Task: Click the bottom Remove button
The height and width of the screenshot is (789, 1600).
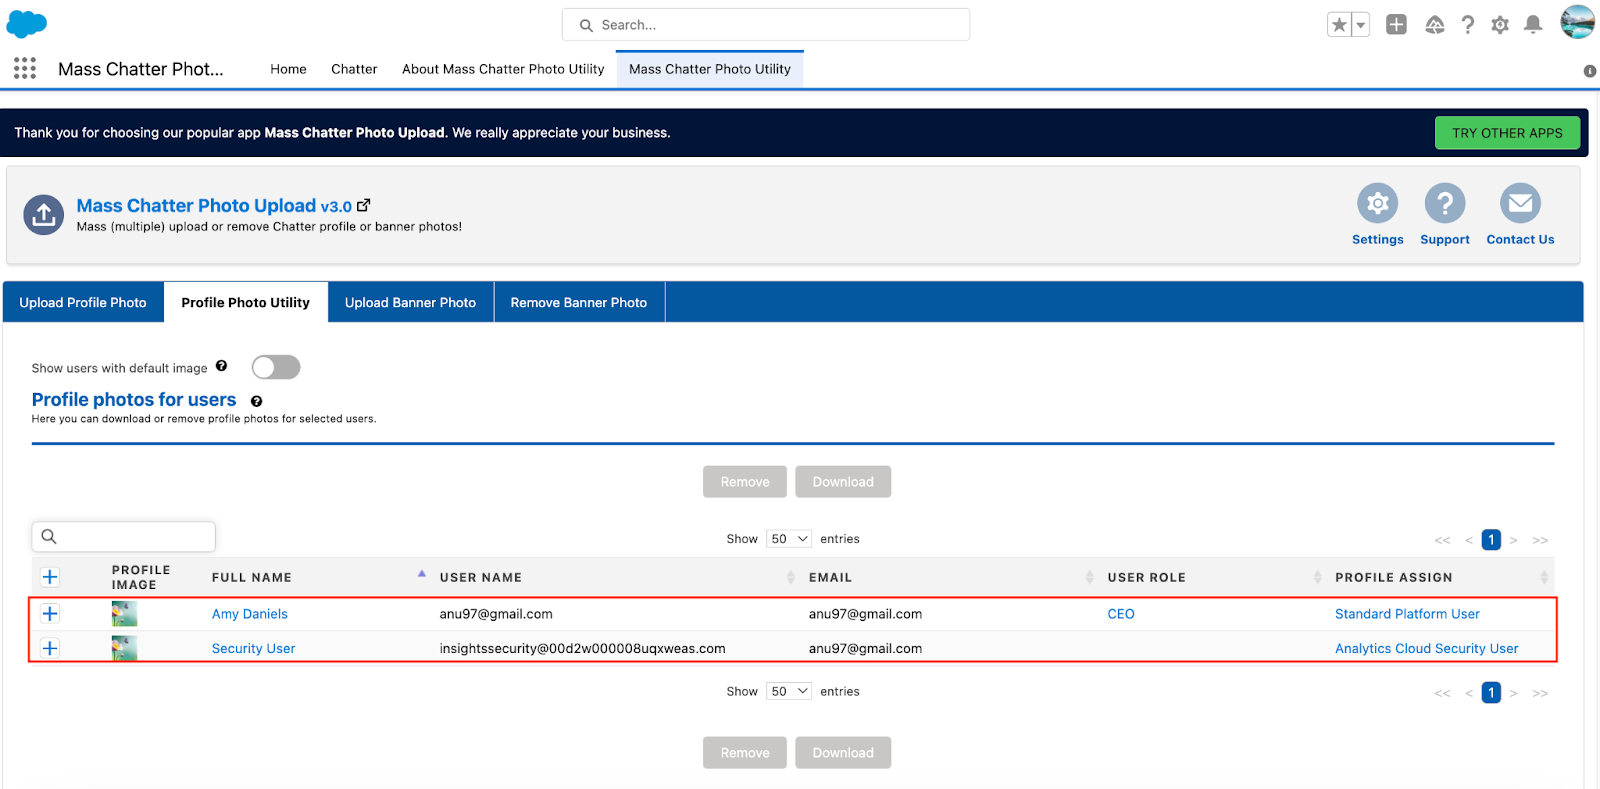Action: [745, 753]
